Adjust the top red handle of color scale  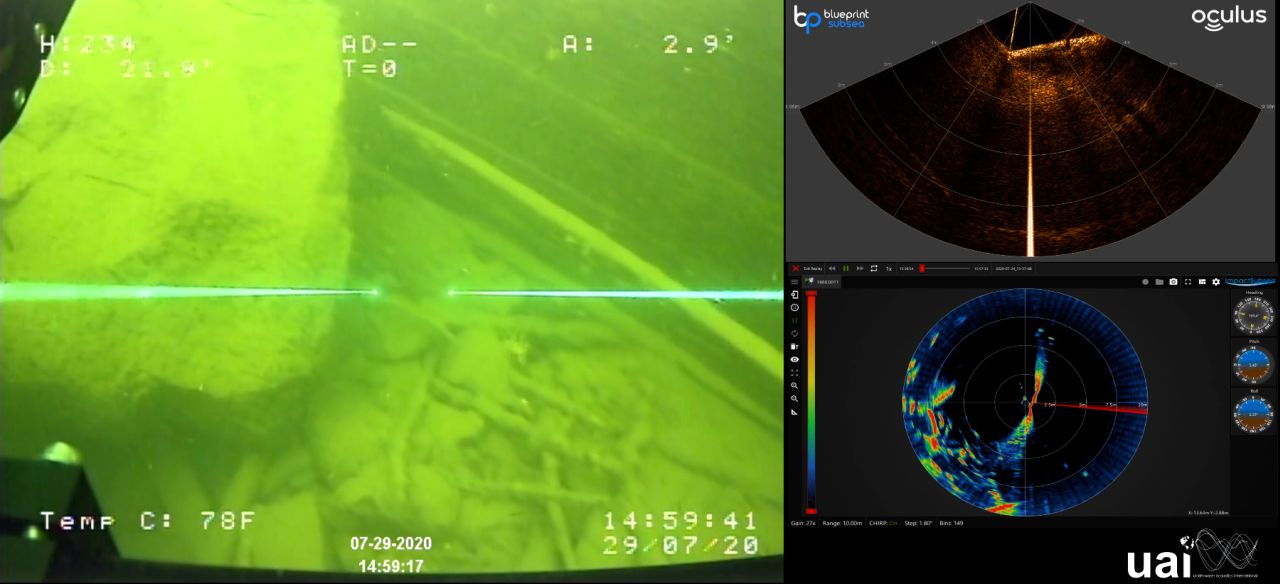pyautogui.click(x=811, y=294)
